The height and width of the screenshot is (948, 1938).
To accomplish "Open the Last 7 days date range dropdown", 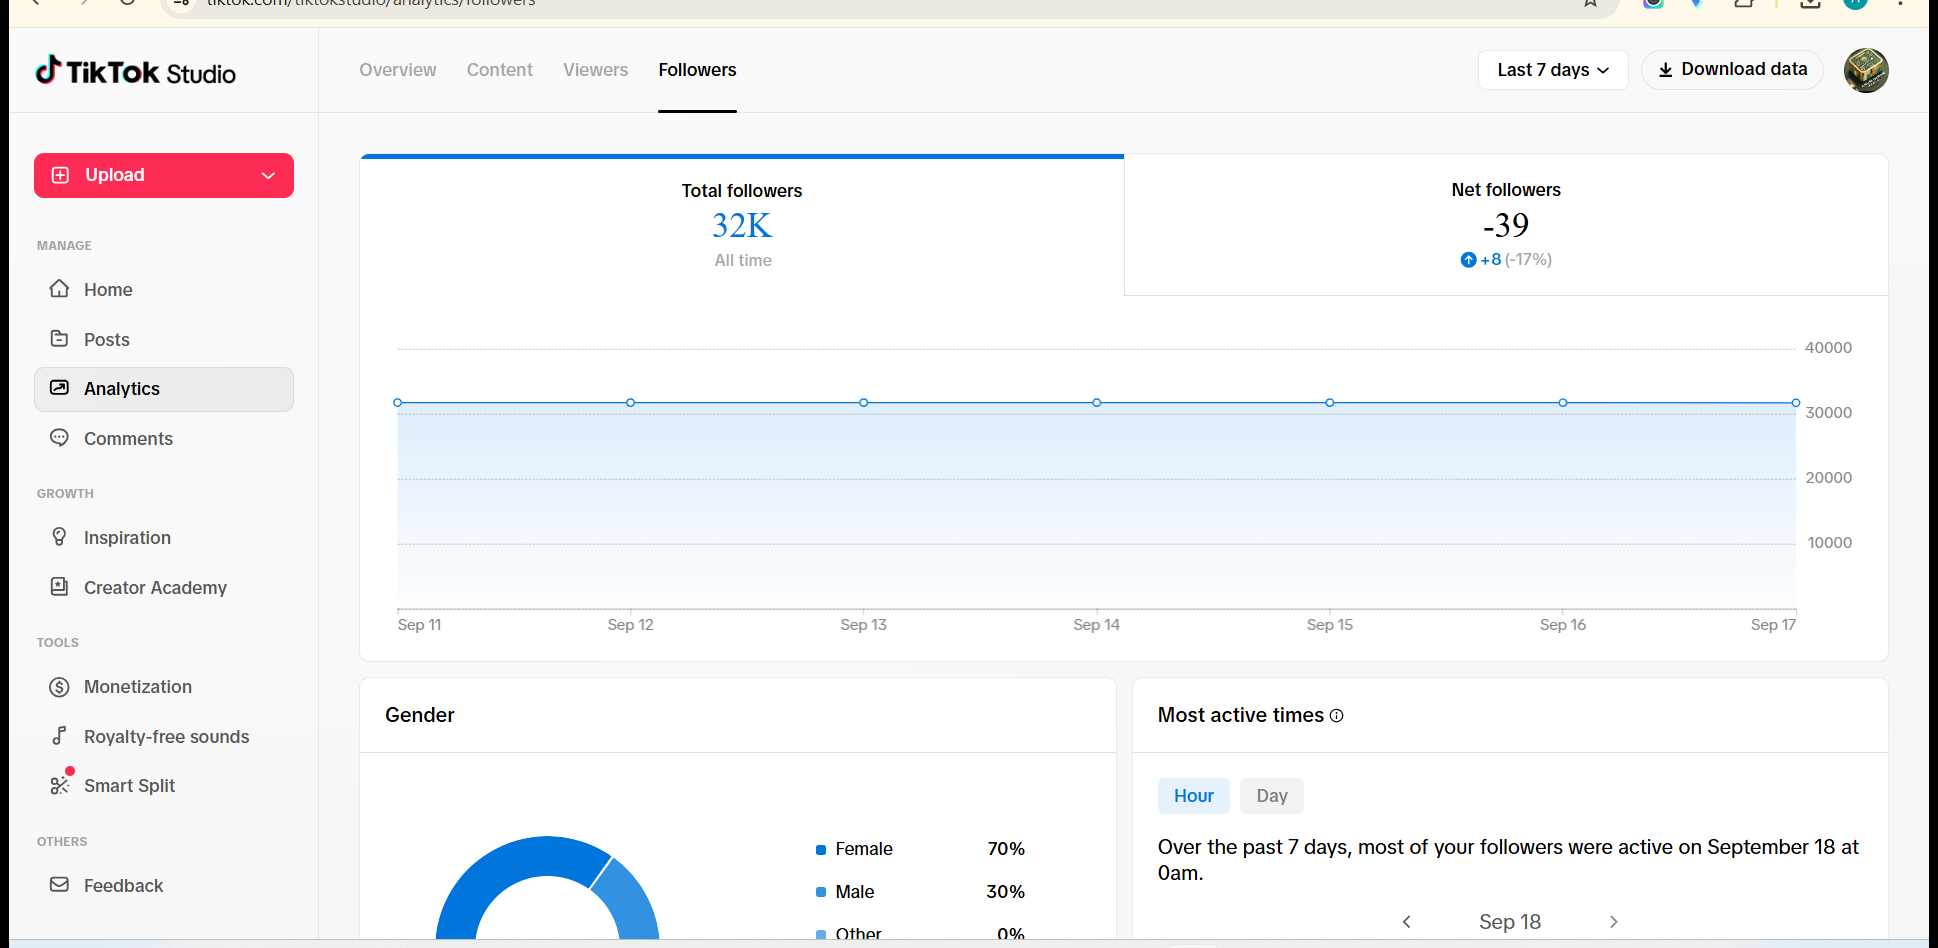I will click(x=1553, y=70).
